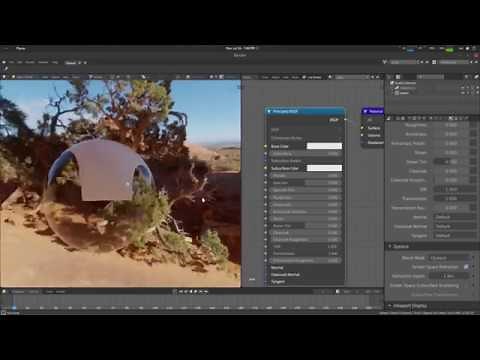
Task: Open the Render menu
Action: [30, 62]
